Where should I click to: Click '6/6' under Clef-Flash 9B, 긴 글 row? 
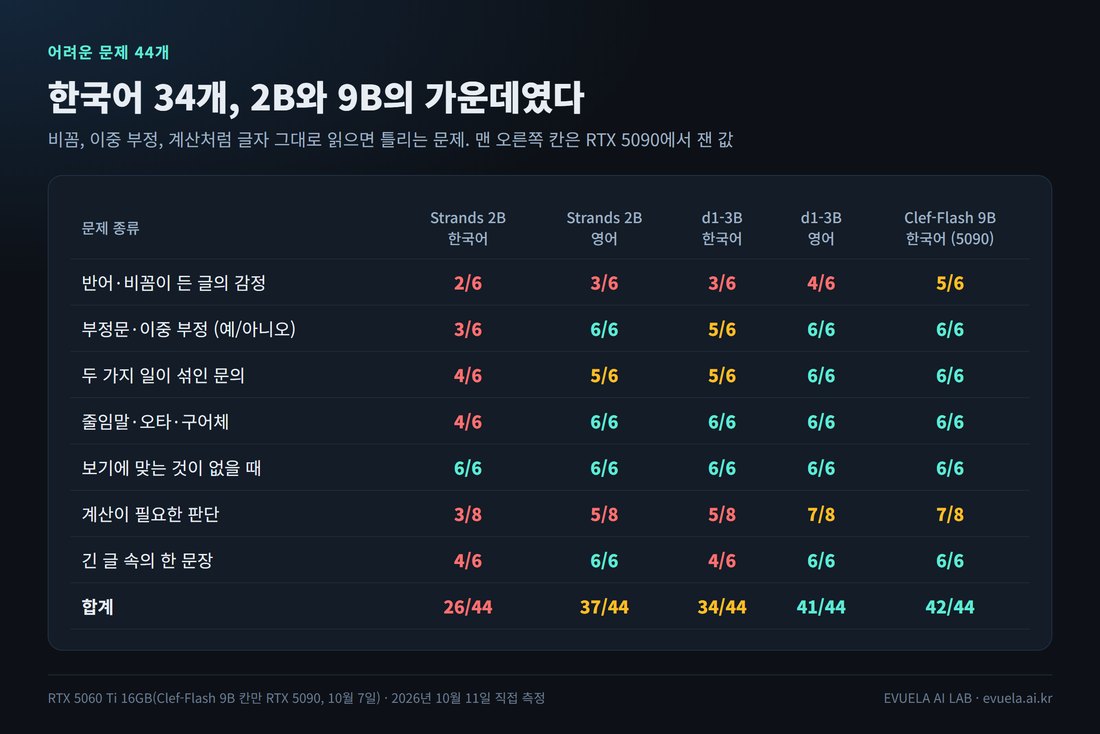coord(950,561)
